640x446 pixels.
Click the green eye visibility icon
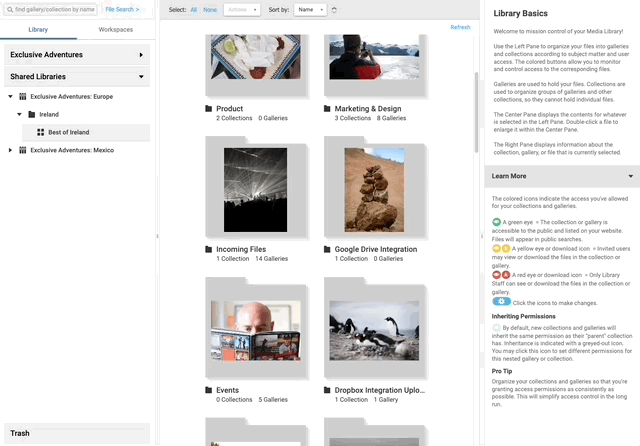pyautogui.click(x=497, y=220)
